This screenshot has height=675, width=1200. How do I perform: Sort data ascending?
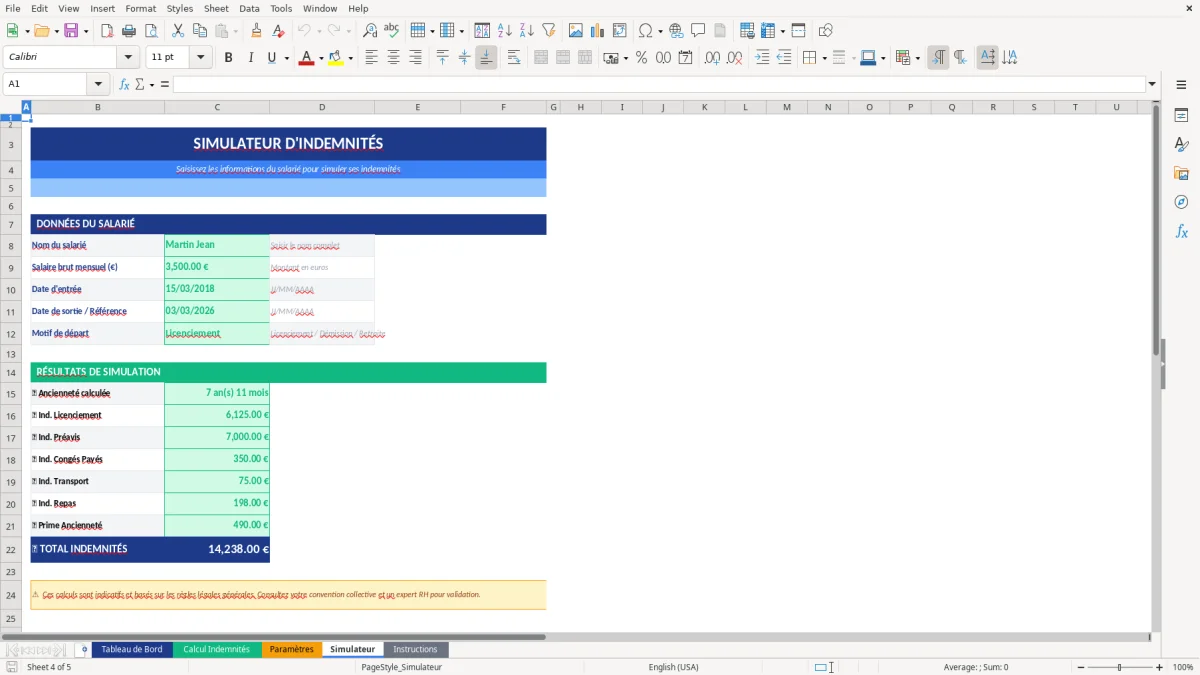pyautogui.click(x=505, y=30)
